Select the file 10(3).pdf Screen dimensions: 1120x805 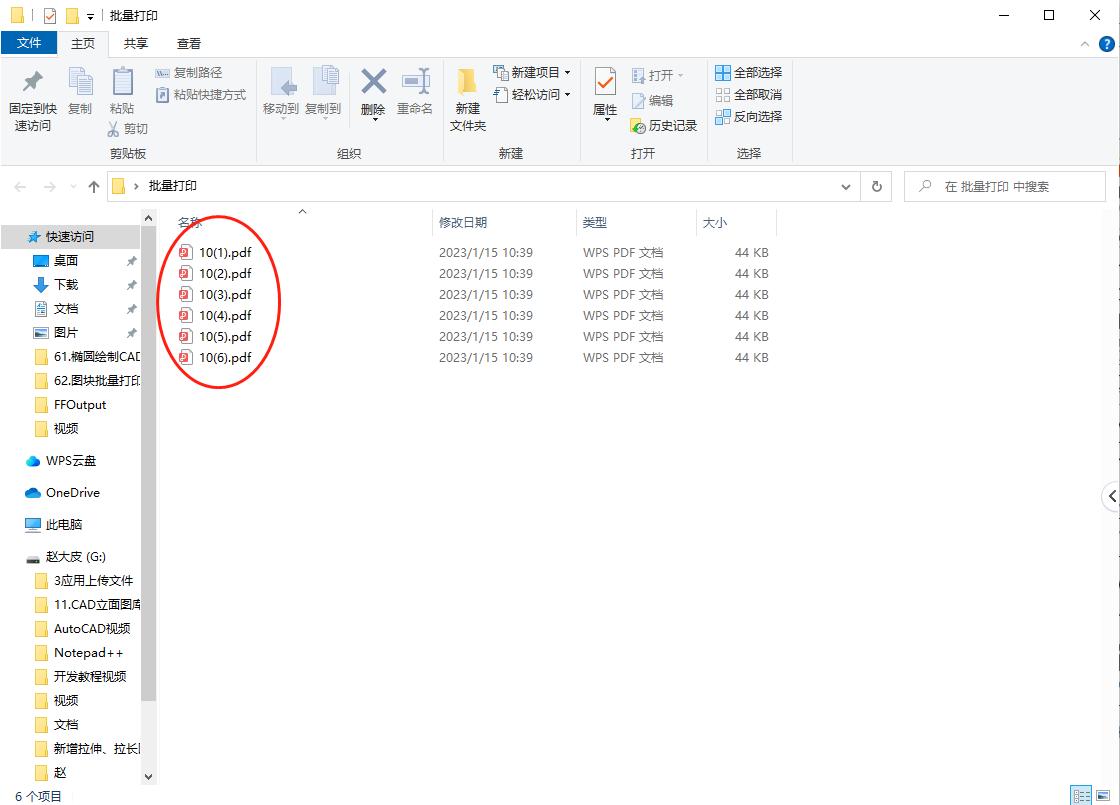click(225, 294)
